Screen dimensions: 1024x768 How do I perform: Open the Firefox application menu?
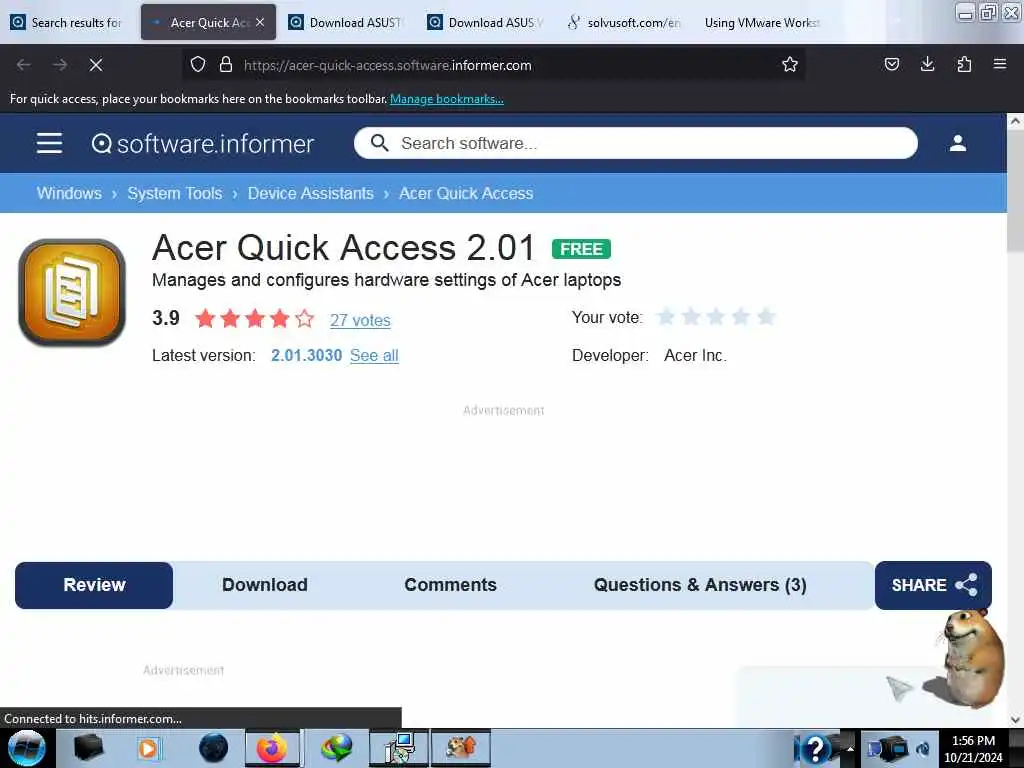tap(1000, 64)
